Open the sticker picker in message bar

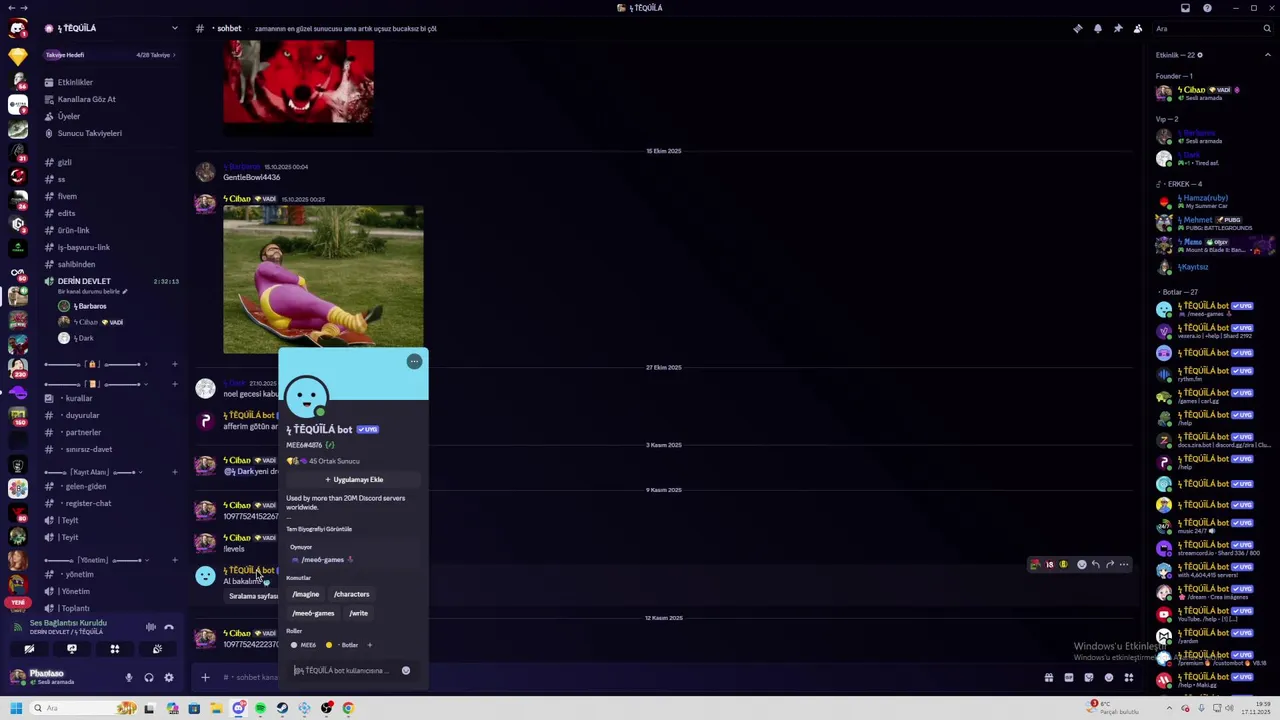[x=1089, y=678]
